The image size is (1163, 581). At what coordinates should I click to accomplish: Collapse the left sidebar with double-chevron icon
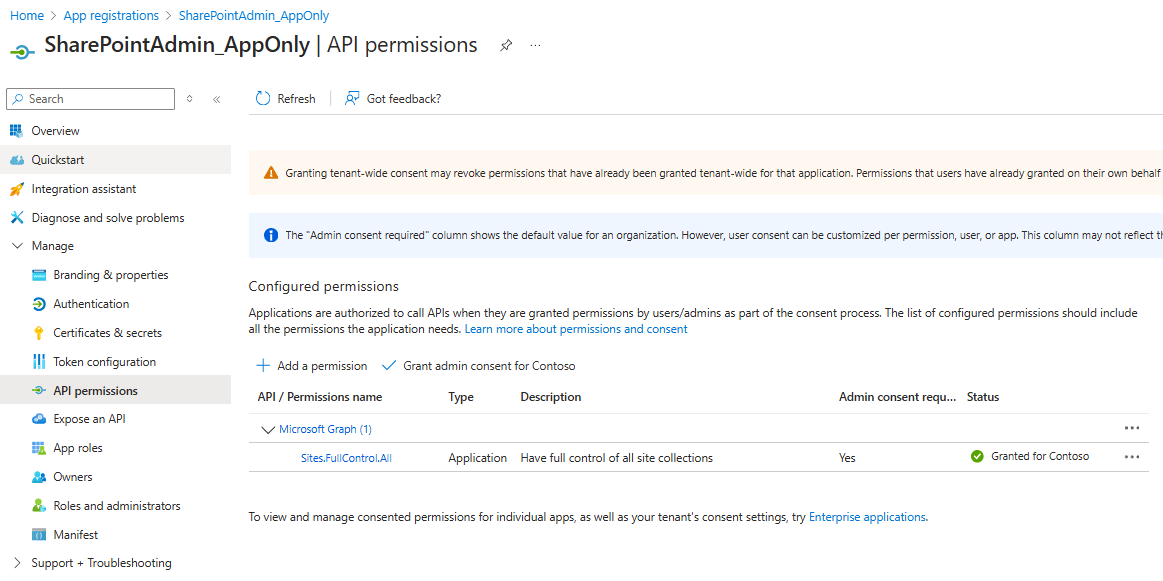216,98
